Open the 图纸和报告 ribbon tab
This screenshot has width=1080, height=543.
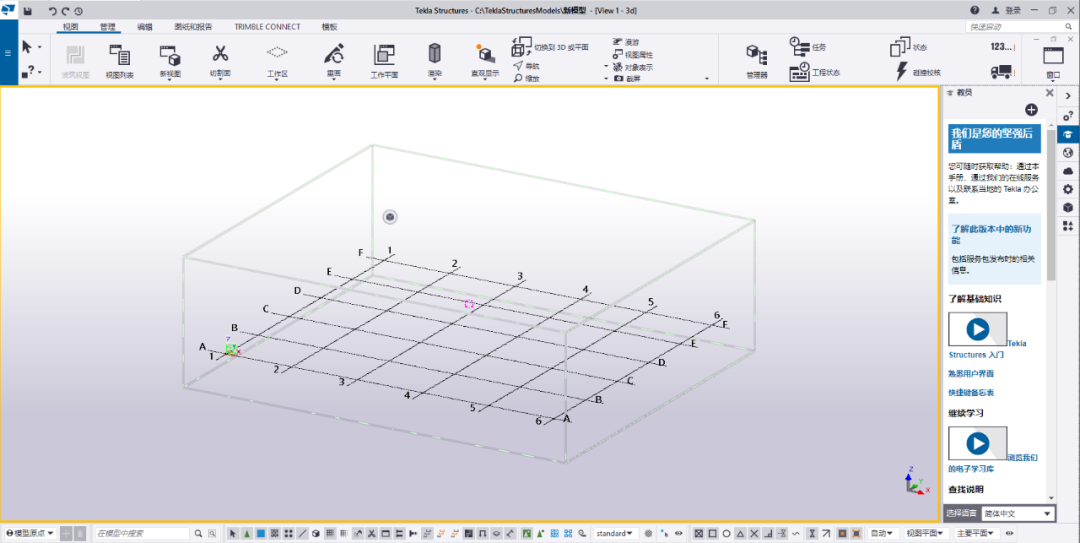(193, 27)
